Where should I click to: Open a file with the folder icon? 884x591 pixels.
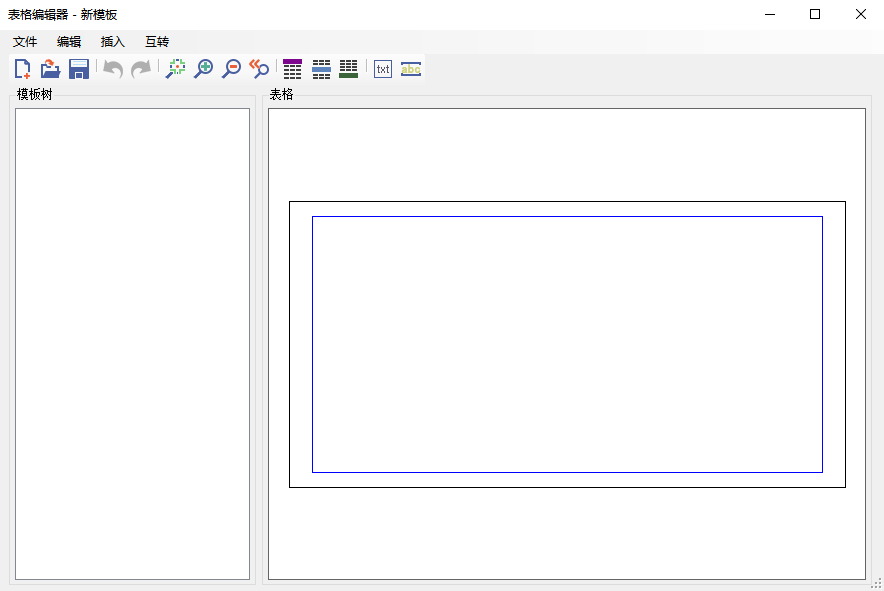[x=51, y=69]
